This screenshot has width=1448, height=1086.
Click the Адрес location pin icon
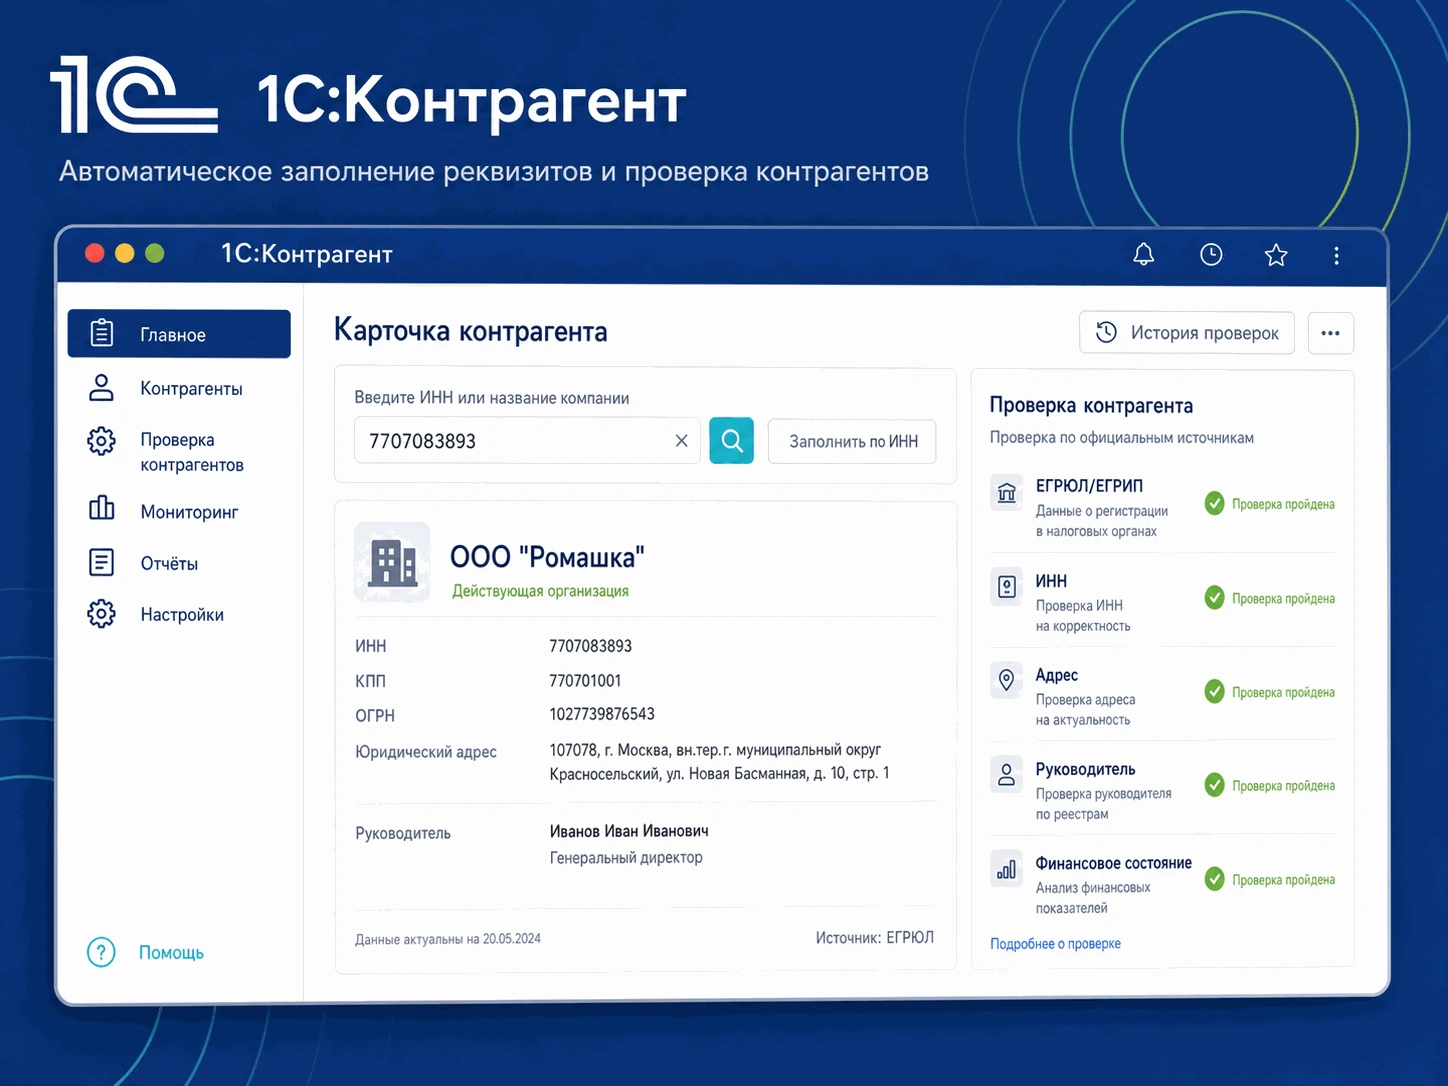tap(1007, 680)
